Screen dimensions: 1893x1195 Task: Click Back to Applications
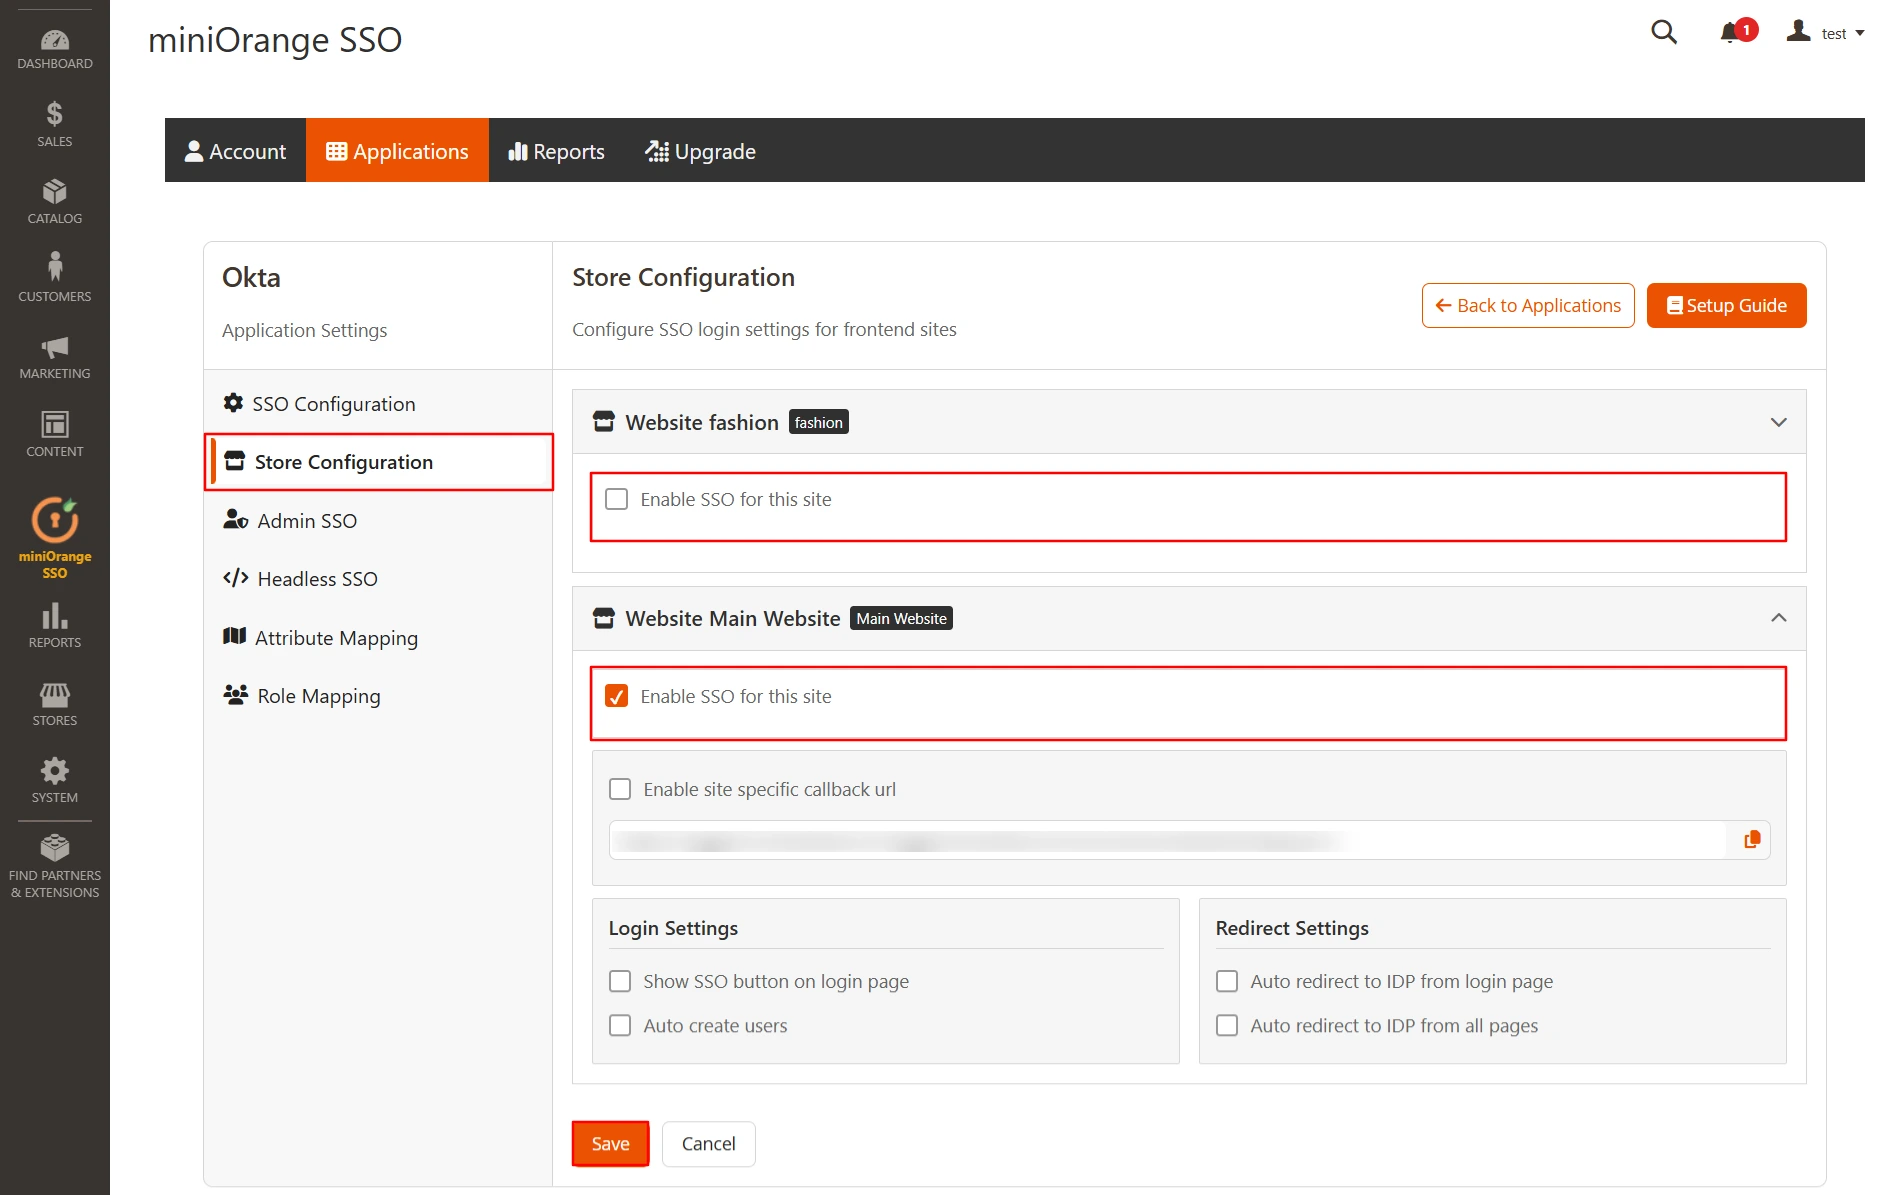pyautogui.click(x=1527, y=305)
